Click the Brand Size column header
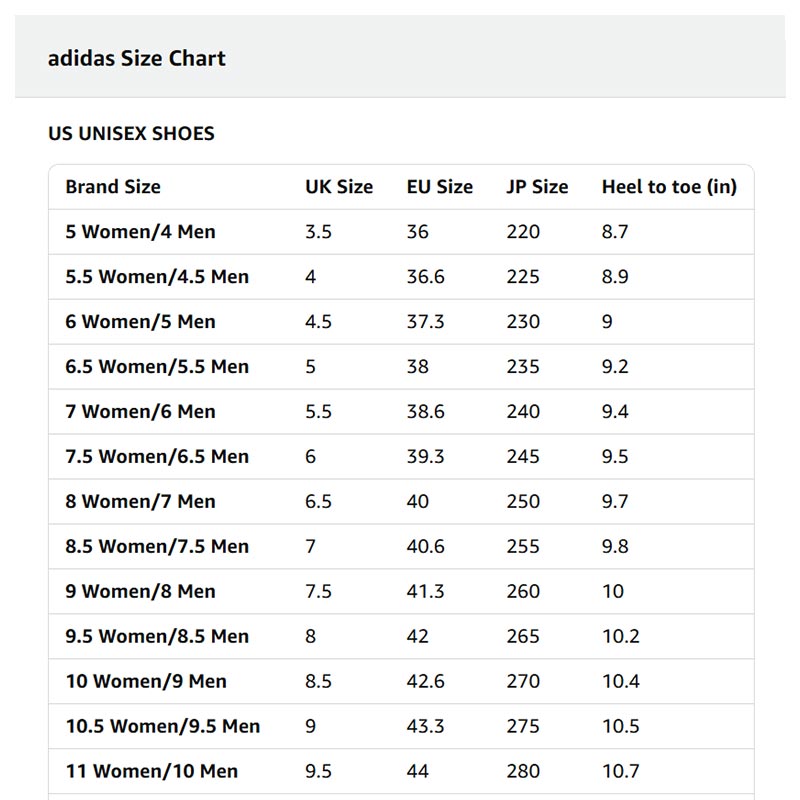 113,187
